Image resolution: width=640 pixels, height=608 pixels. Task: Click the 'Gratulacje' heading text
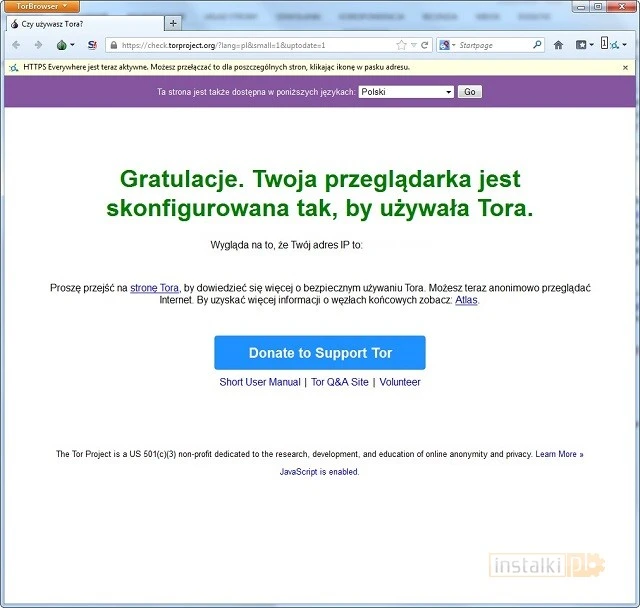(320, 193)
